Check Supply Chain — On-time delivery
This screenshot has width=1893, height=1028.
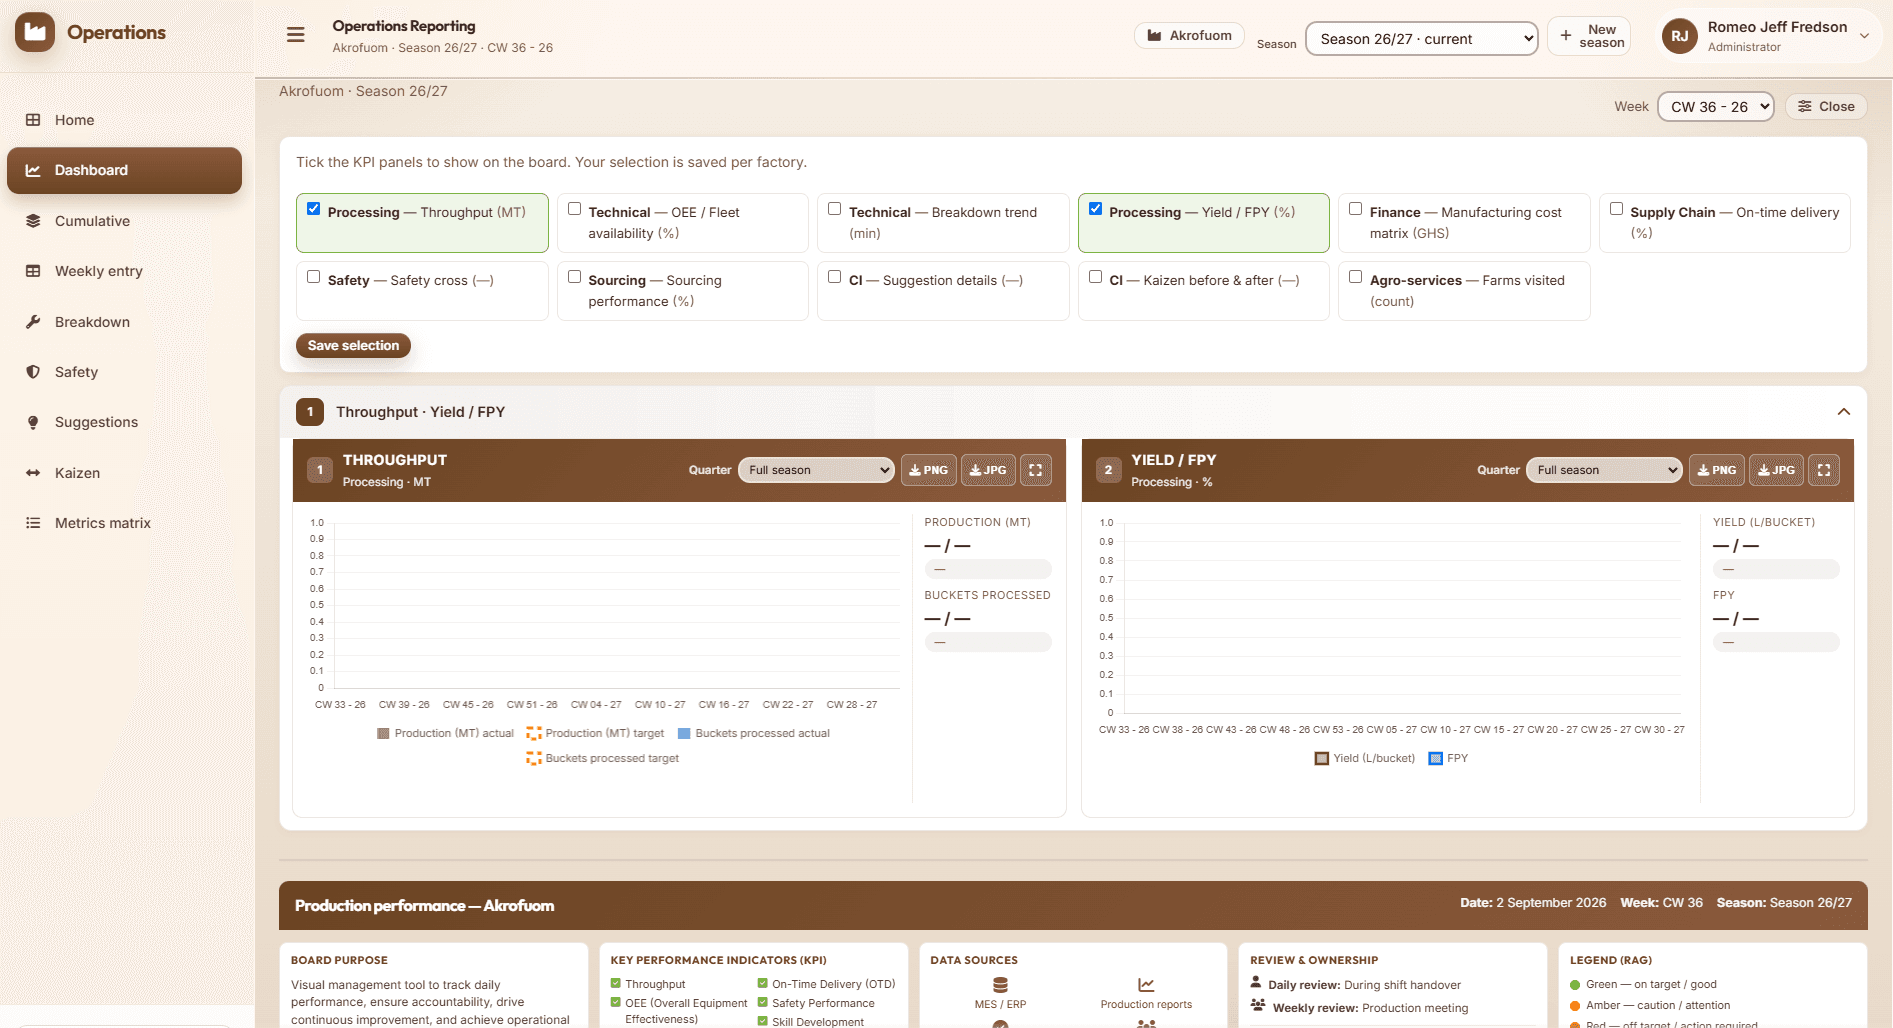(1616, 209)
